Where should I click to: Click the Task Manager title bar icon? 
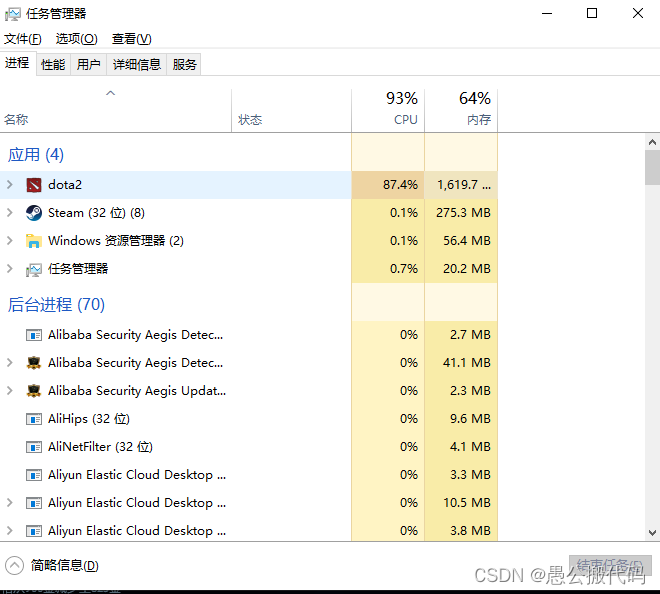coord(13,15)
